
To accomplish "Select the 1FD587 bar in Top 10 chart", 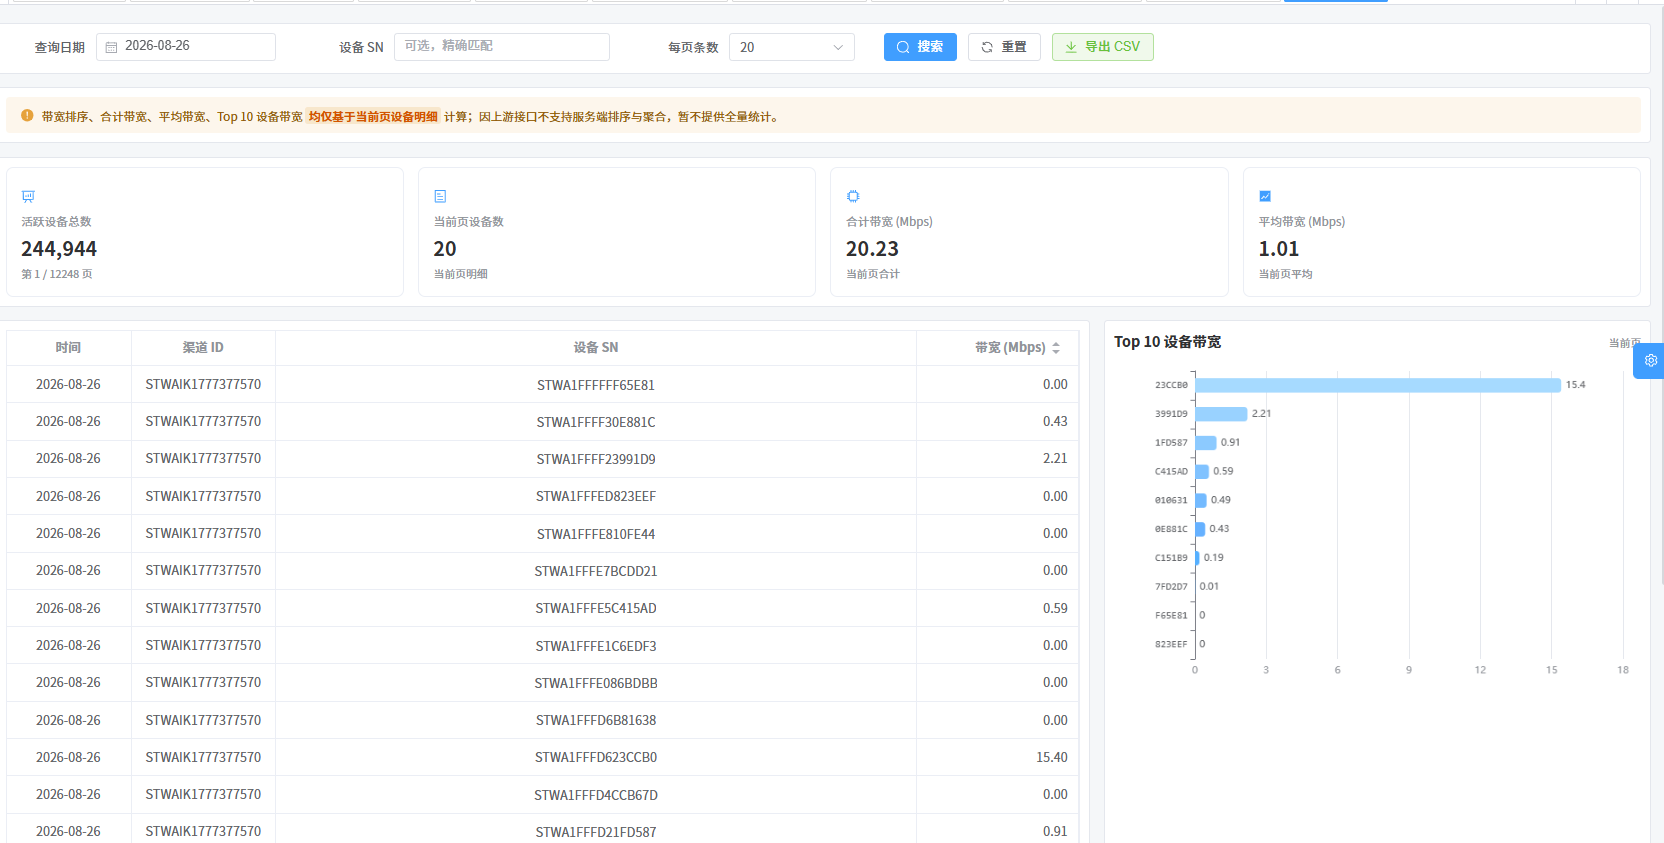I will [x=1206, y=443].
